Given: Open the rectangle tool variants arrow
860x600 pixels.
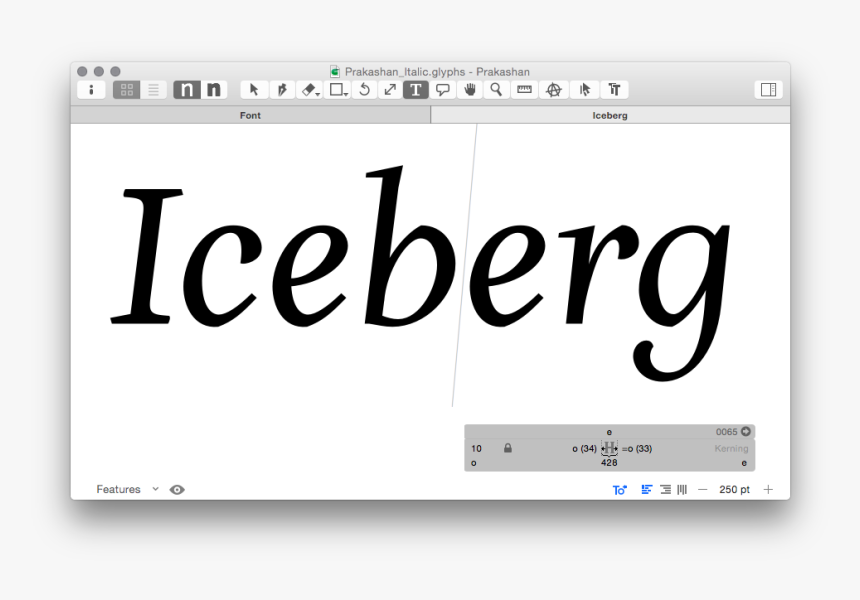Looking at the screenshot, I should [x=346, y=94].
